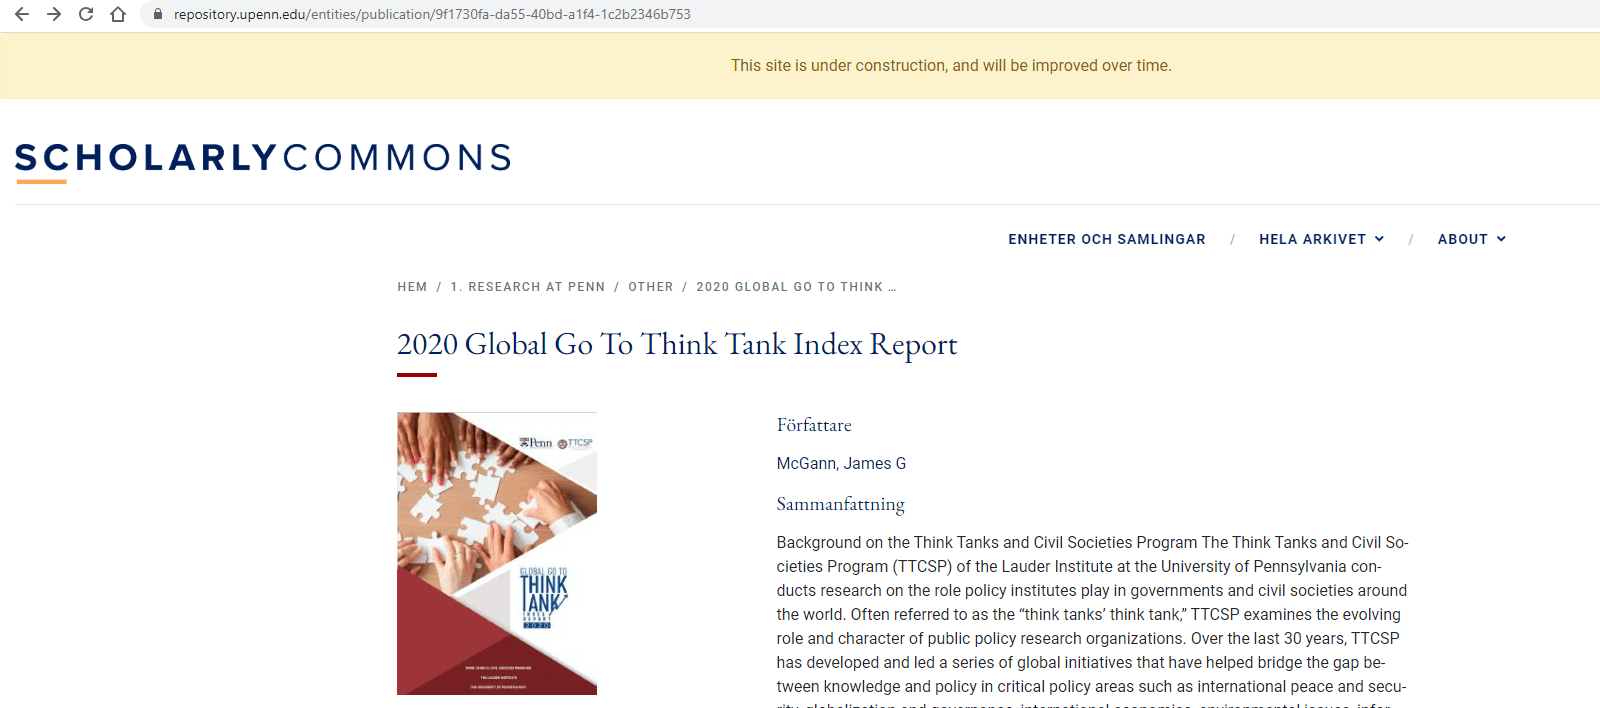This screenshot has height=708, width=1600.
Task: Select the Other breadcrumb link
Action: click(x=650, y=287)
